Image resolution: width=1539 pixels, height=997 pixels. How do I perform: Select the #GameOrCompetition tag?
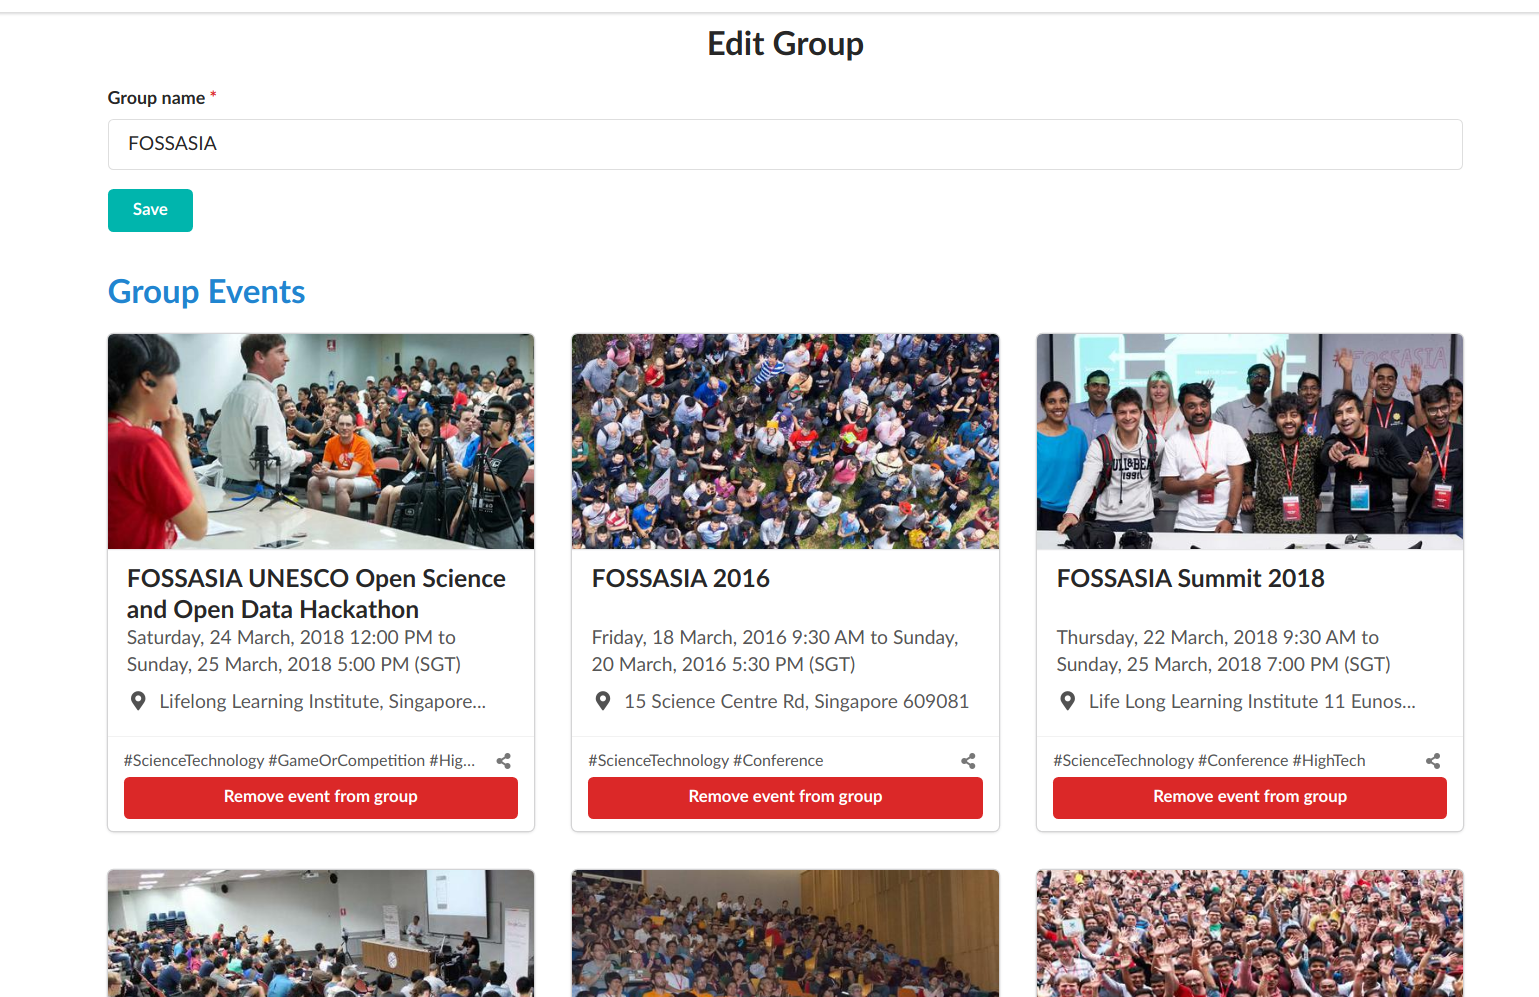(x=347, y=761)
